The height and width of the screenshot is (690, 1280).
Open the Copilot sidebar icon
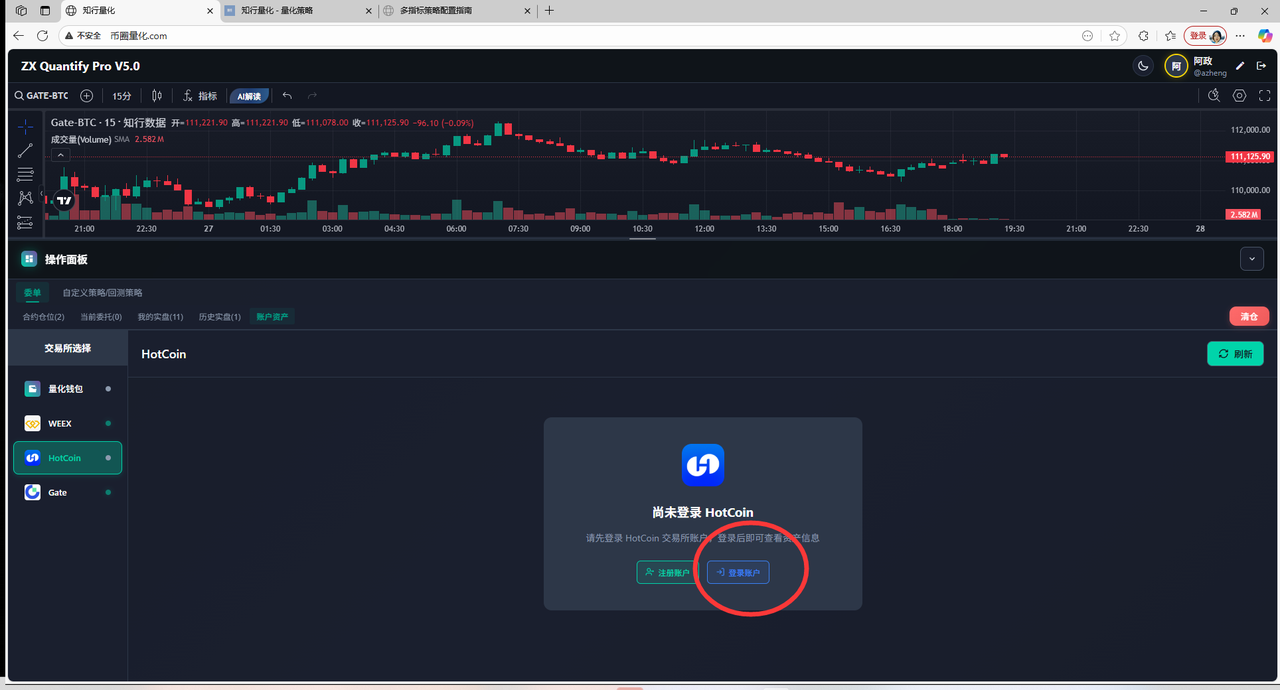pyautogui.click(x=1265, y=35)
